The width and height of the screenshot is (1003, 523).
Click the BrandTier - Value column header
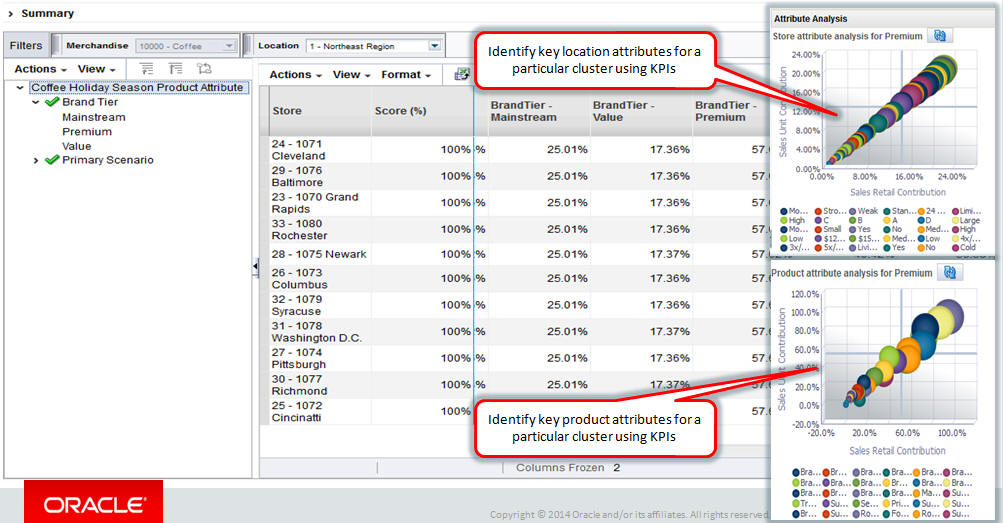tap(642, 111)
